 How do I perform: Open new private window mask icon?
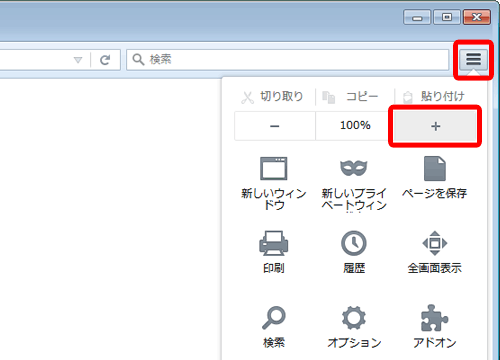(x=354, y=168)
